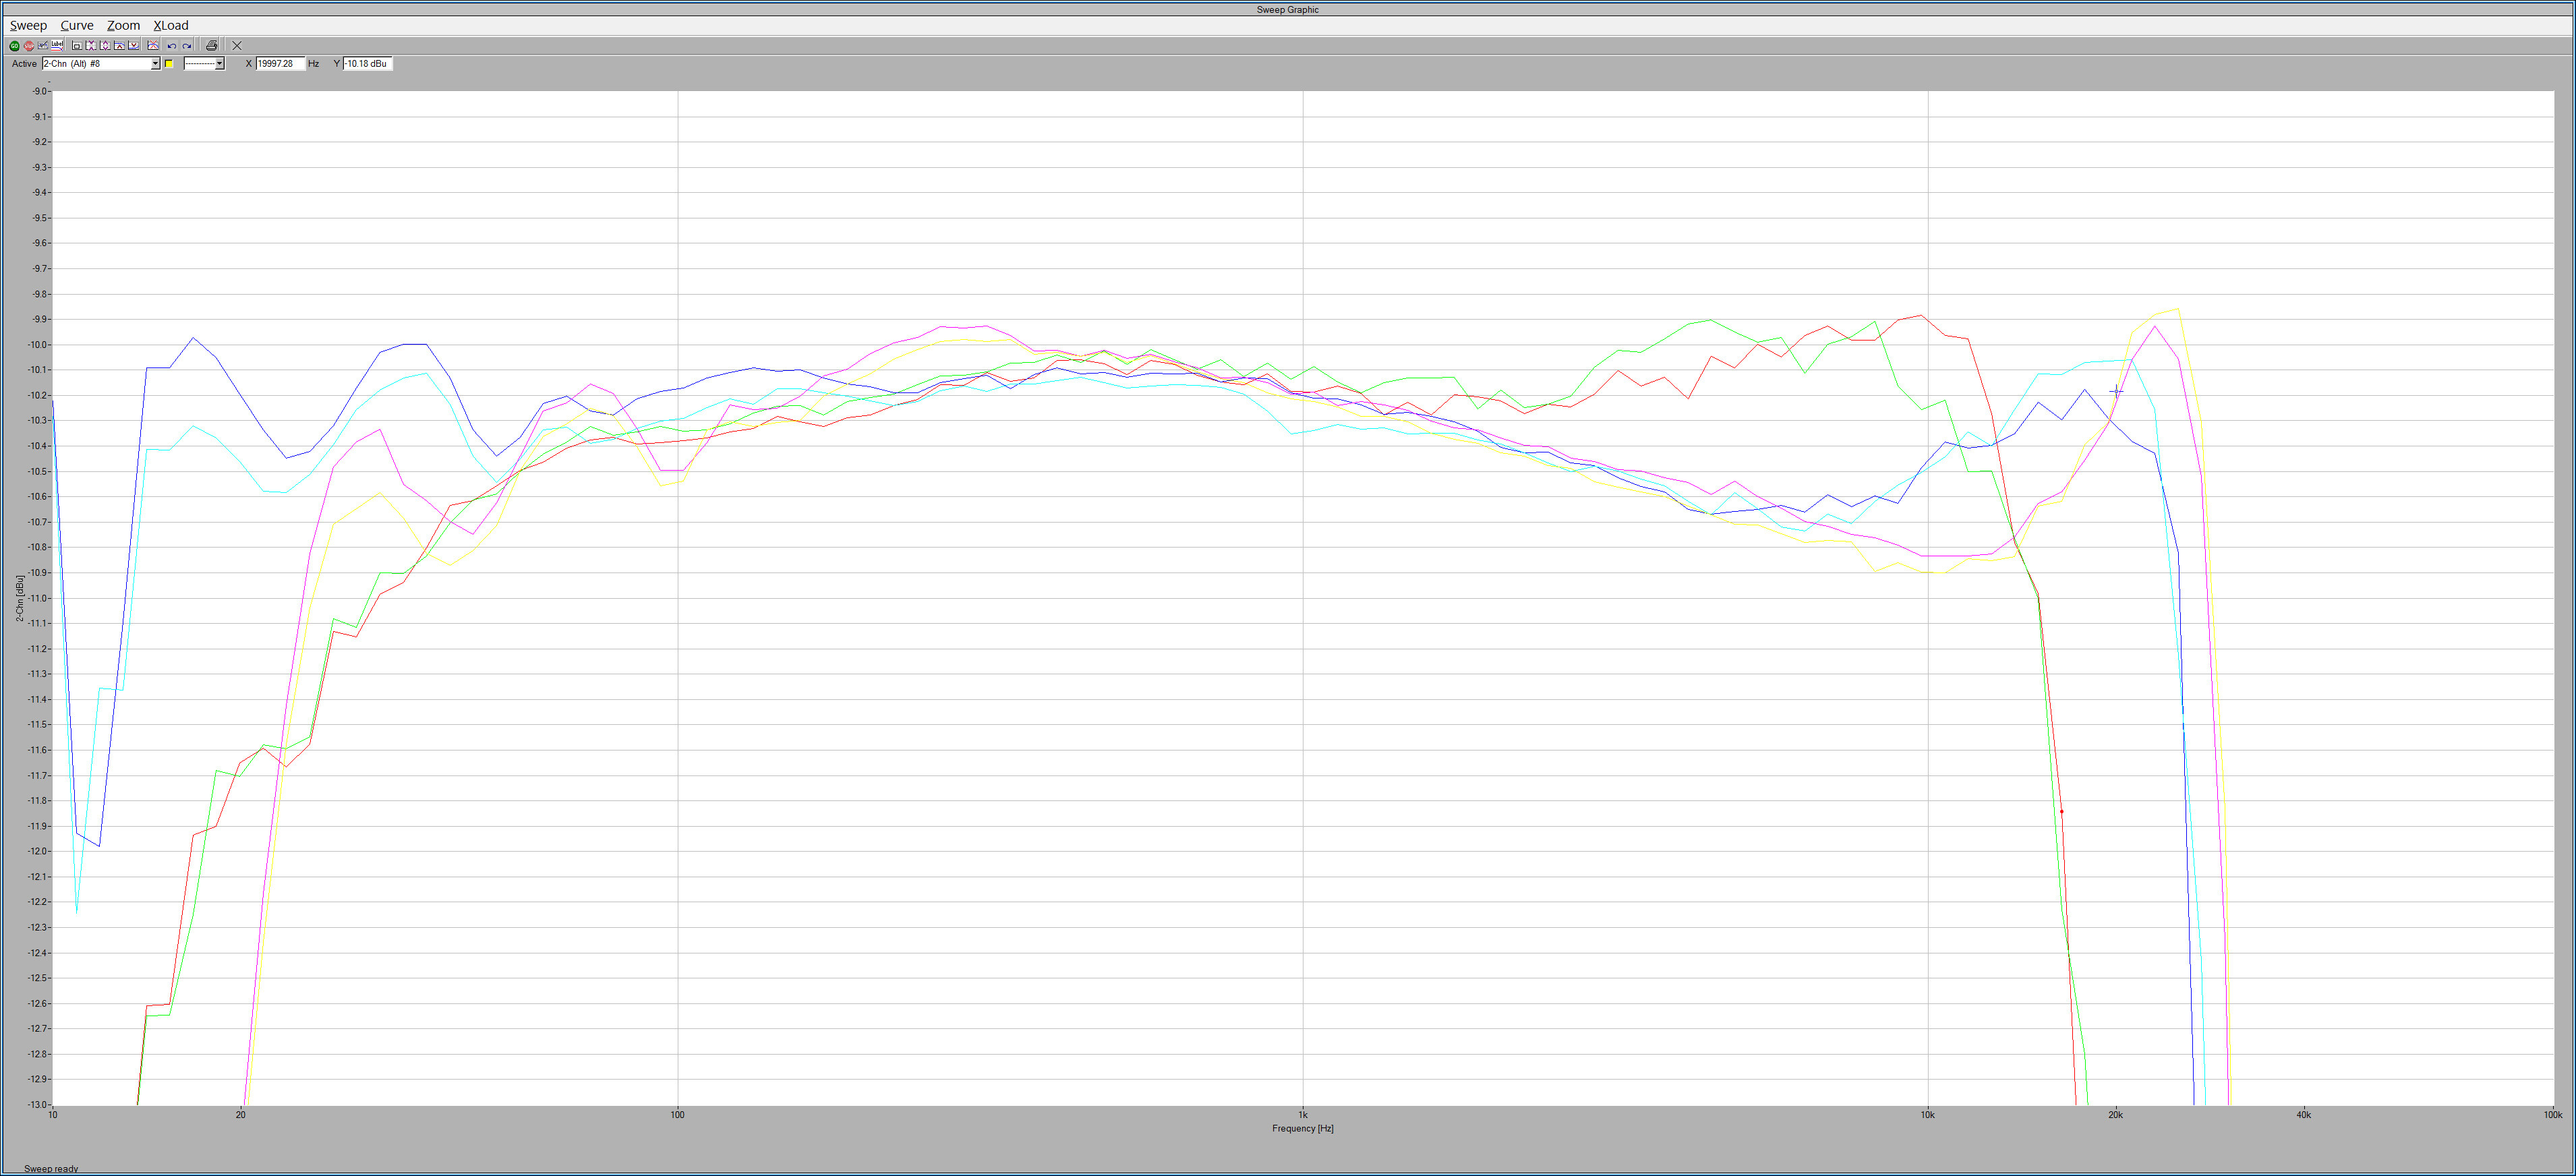Screen dimensions: 2576x1176
Task: Click the '-10.0' level tick label
Action: pos(38,345)
